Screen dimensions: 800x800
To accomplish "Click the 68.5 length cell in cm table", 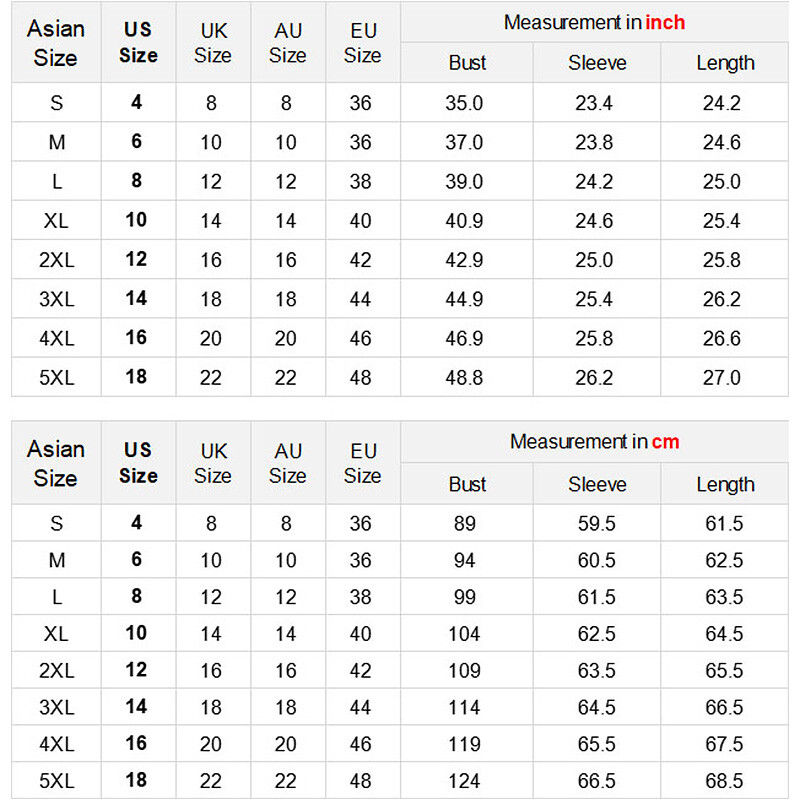I will pos(724,781).
